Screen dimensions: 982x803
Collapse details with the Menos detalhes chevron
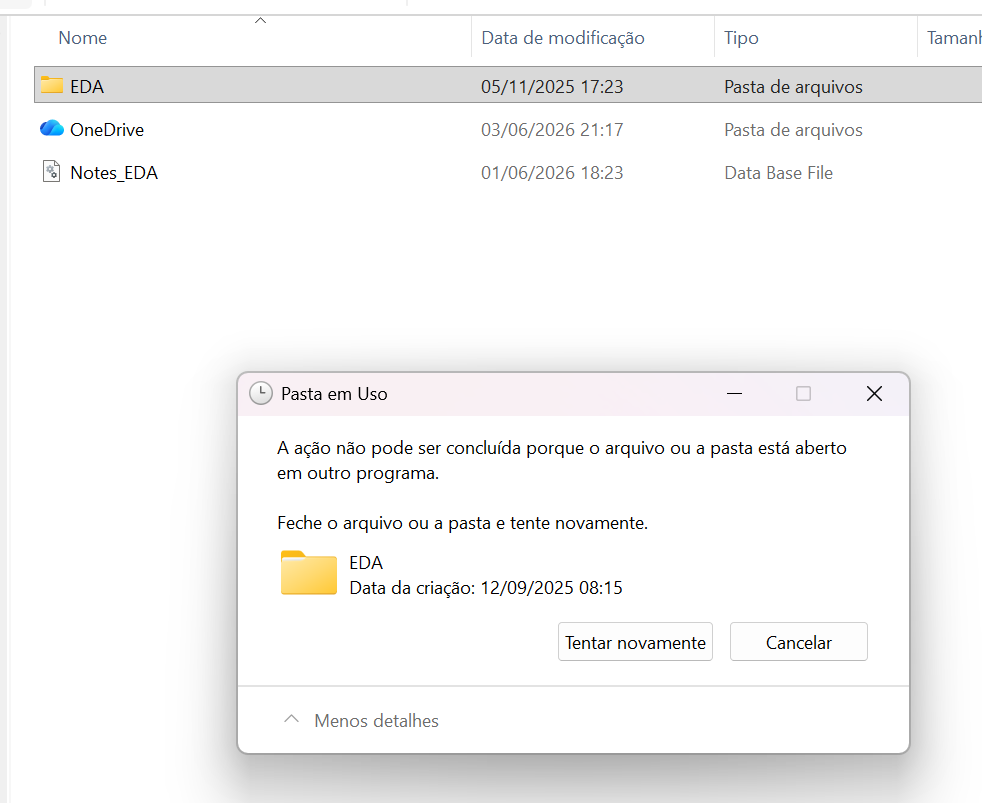click(291, 719)
